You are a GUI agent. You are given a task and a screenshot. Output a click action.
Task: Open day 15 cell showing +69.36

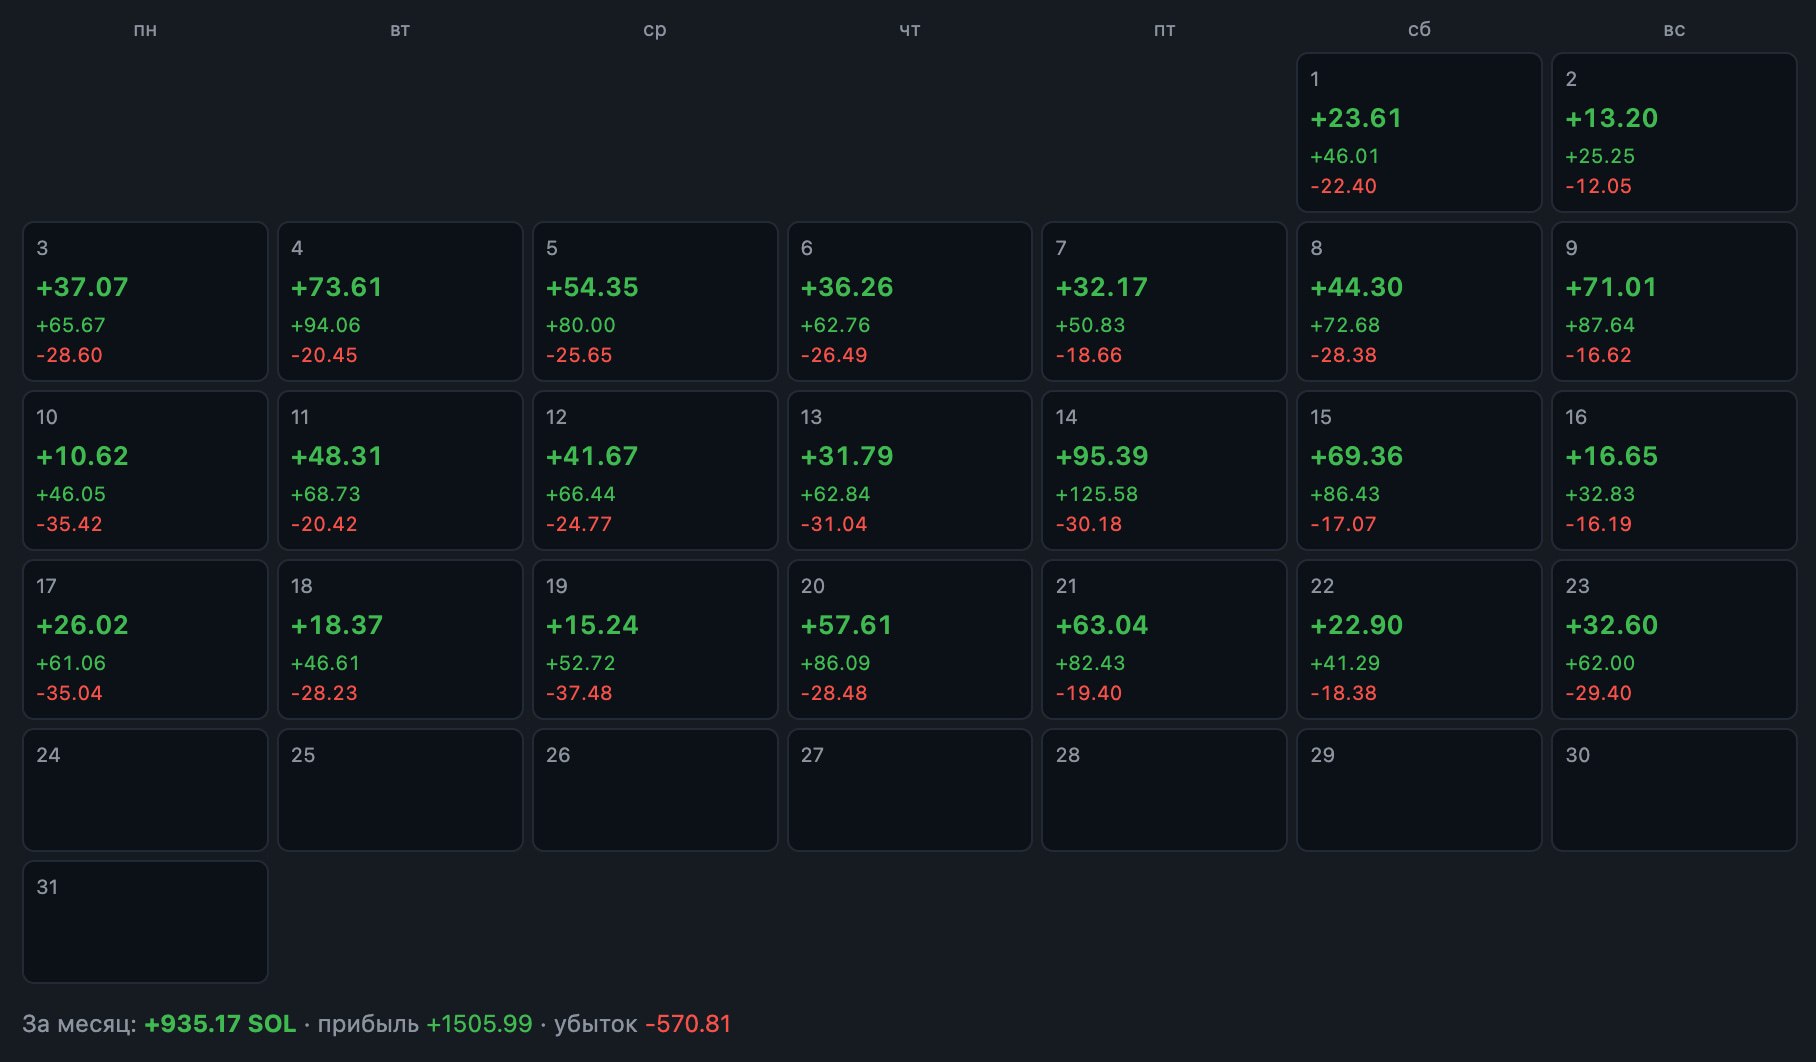pyautogui.click(x=1419, y=470)
